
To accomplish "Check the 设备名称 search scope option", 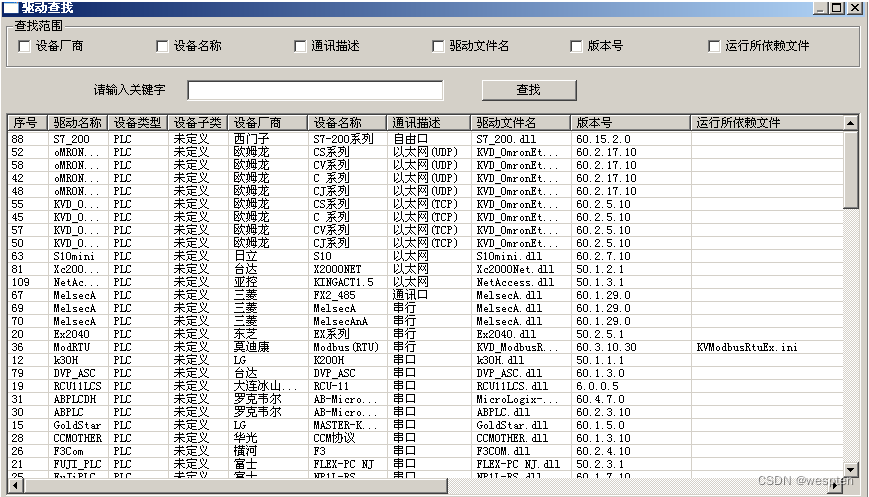I will pyautogui.click(x=162, y=46).
